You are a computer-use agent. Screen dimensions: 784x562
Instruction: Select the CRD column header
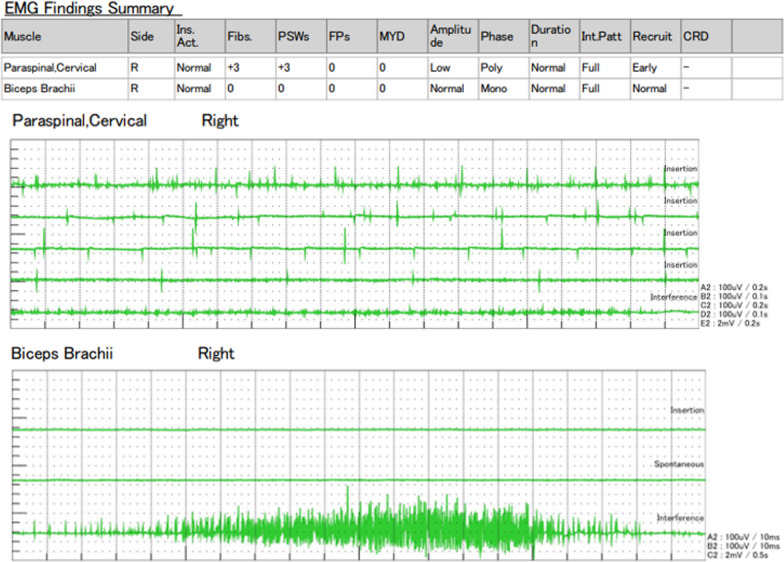(x=706, y=36)
